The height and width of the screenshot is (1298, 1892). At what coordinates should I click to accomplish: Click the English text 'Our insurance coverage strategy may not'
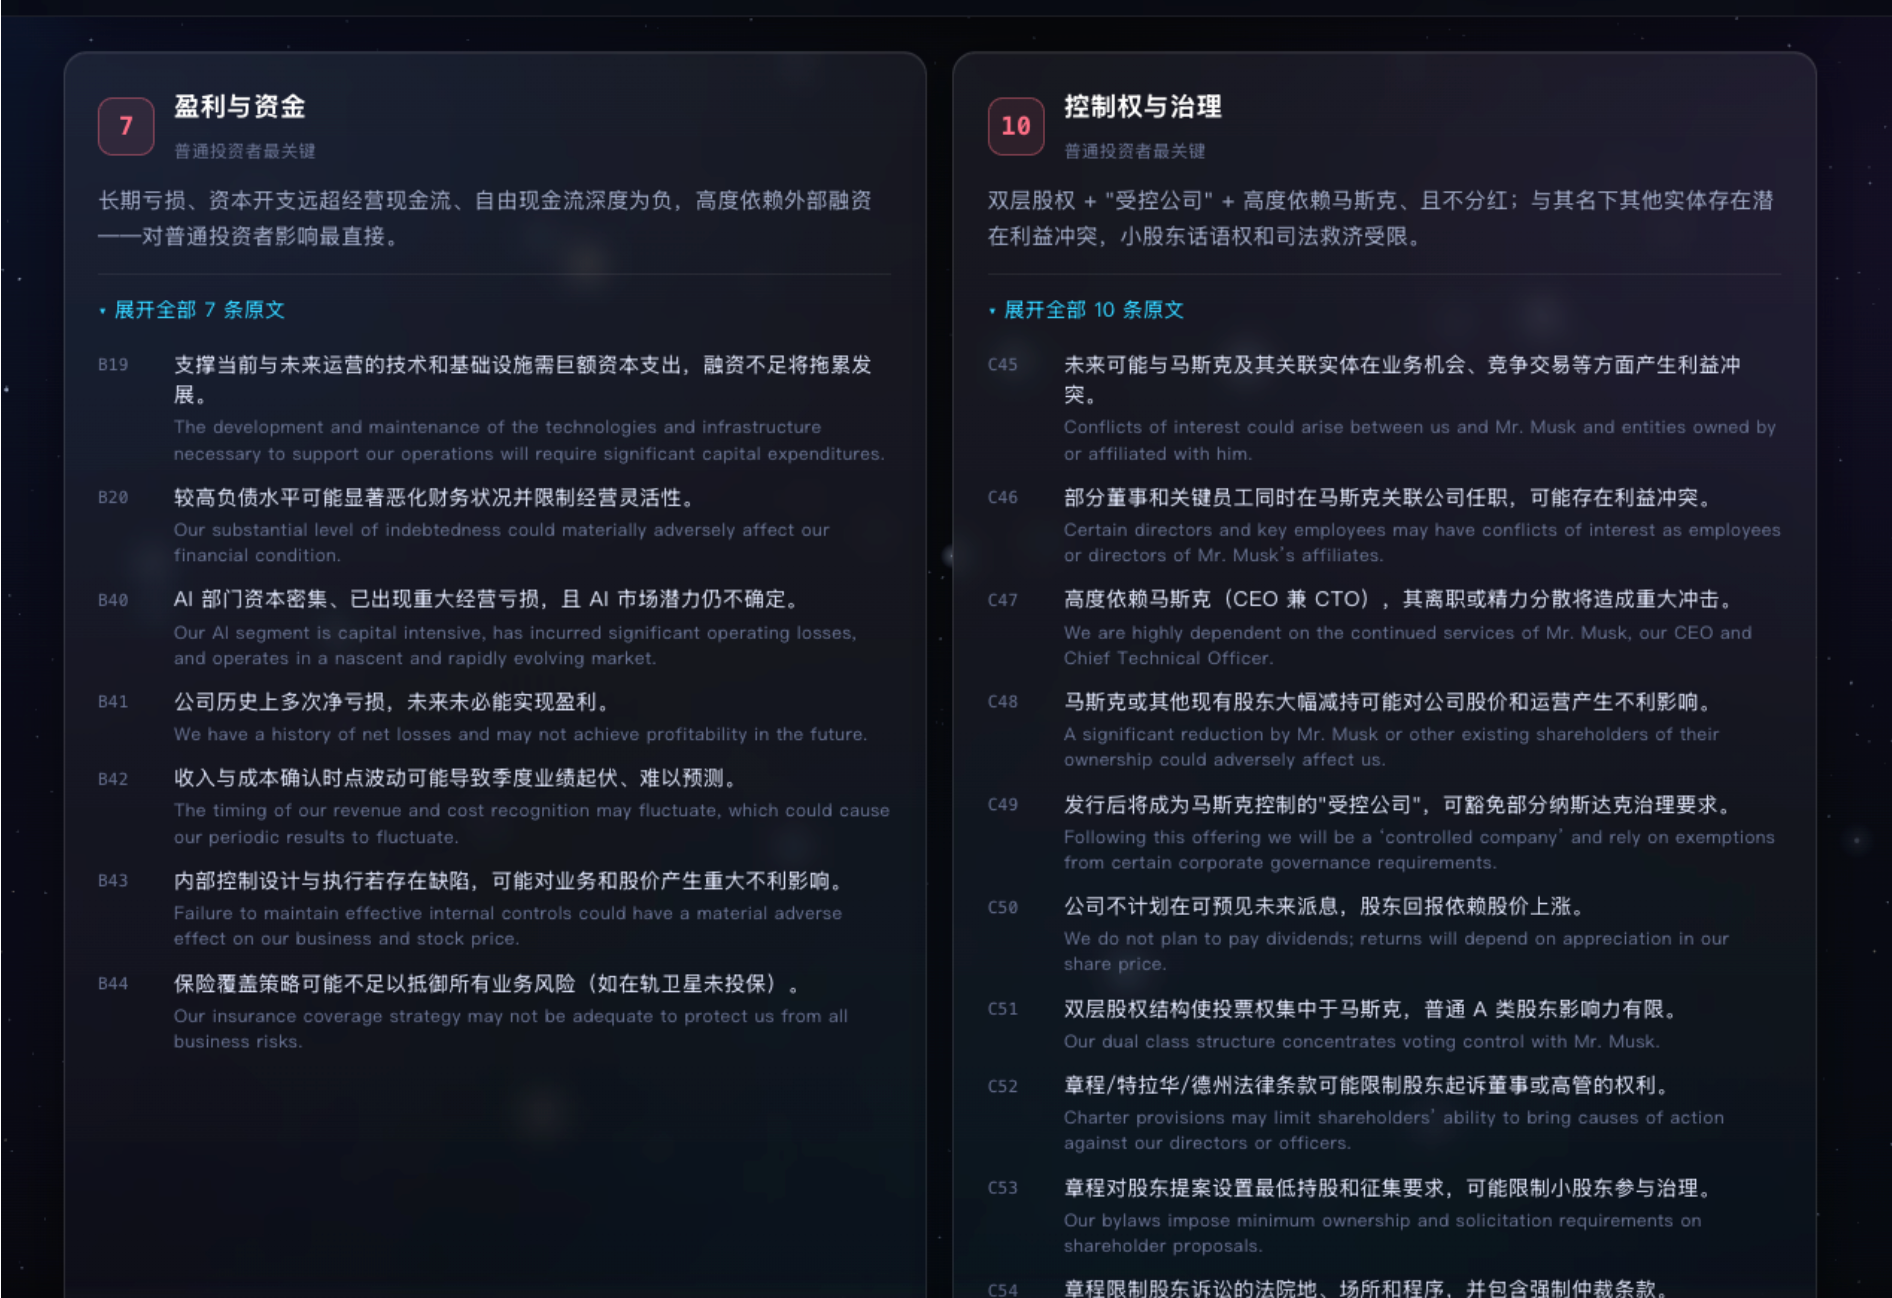511,1028
